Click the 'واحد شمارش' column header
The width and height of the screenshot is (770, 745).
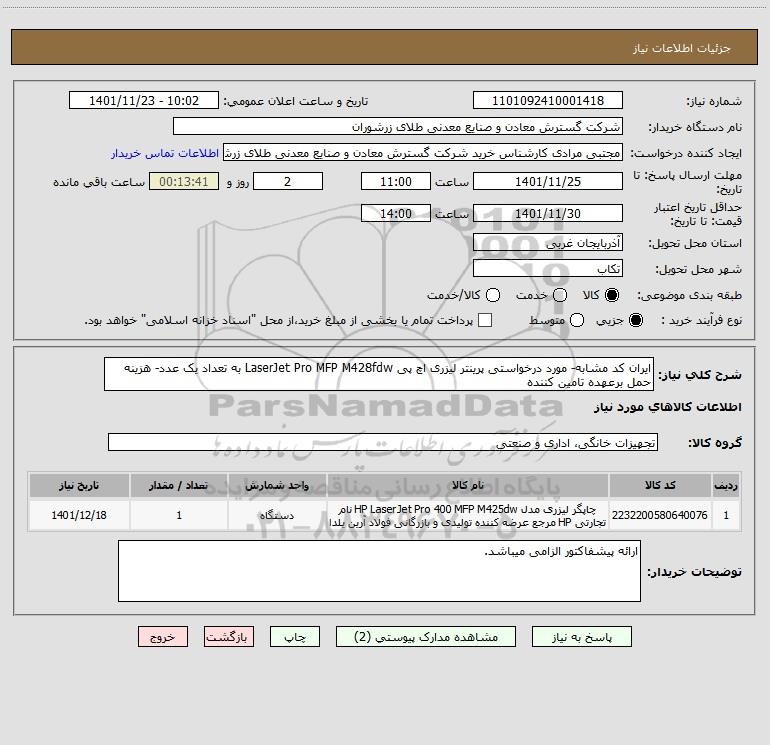(277, 485)
